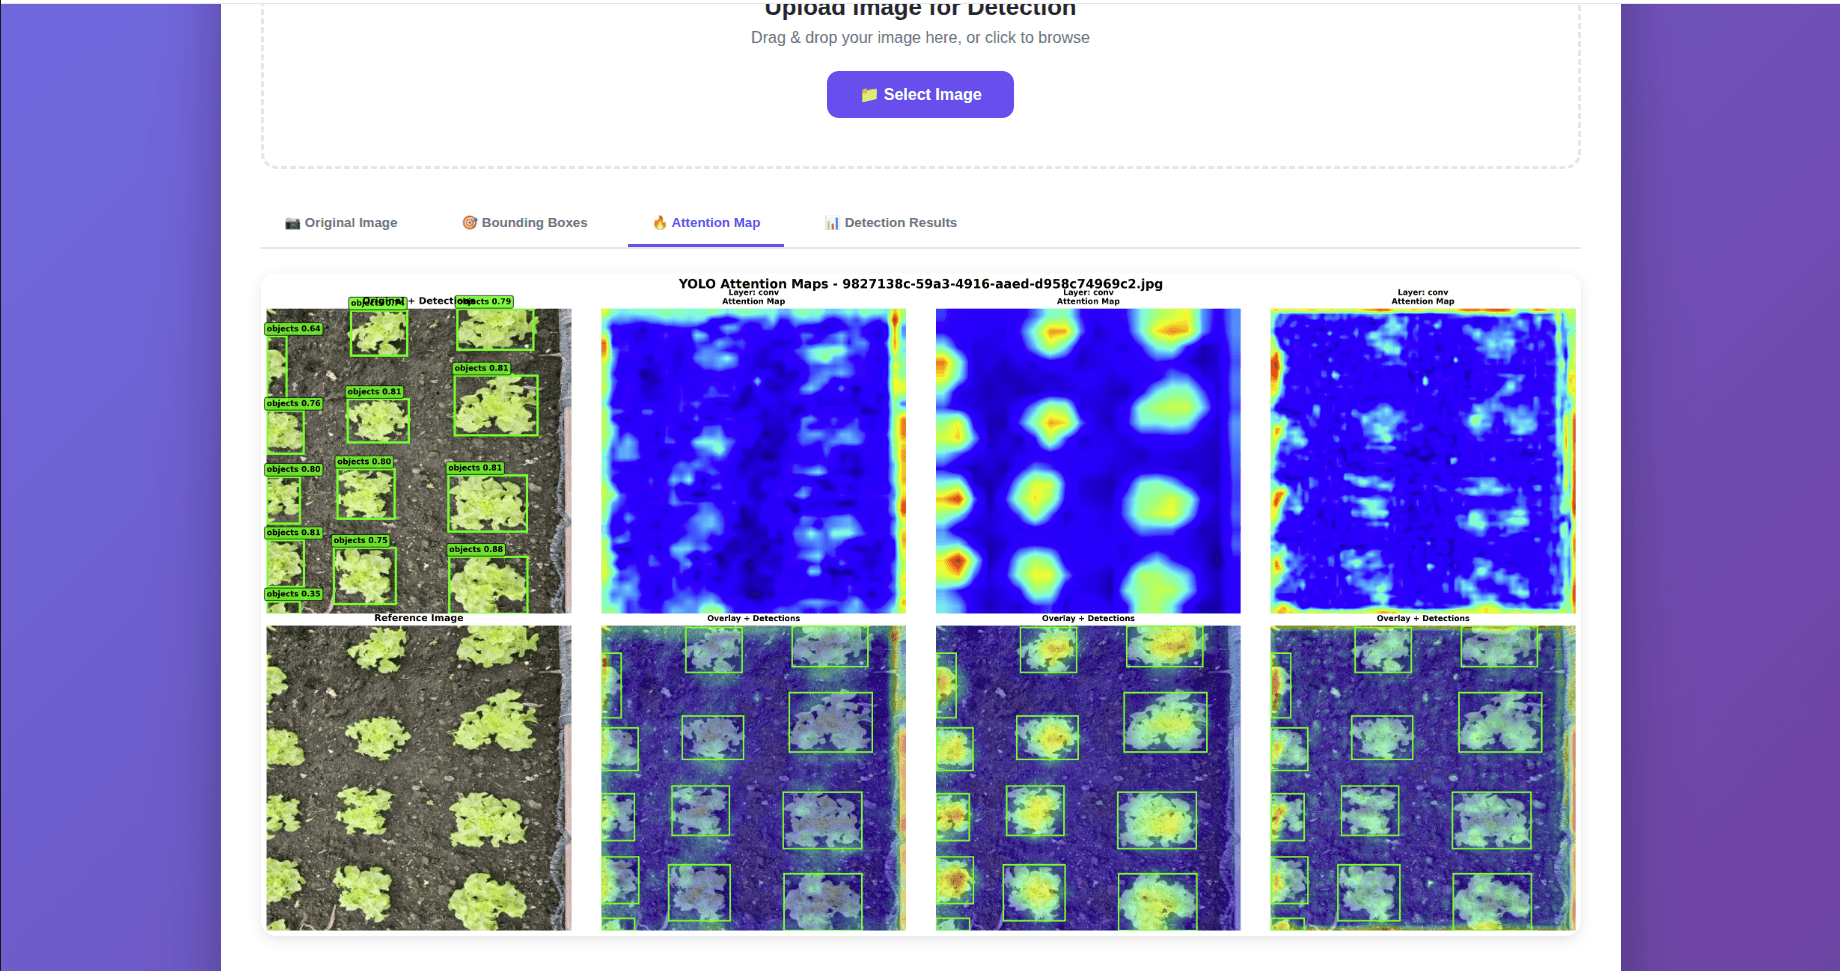Click the Select Image button
This screenshot has width=1840, height=971.
pos(920,94)
